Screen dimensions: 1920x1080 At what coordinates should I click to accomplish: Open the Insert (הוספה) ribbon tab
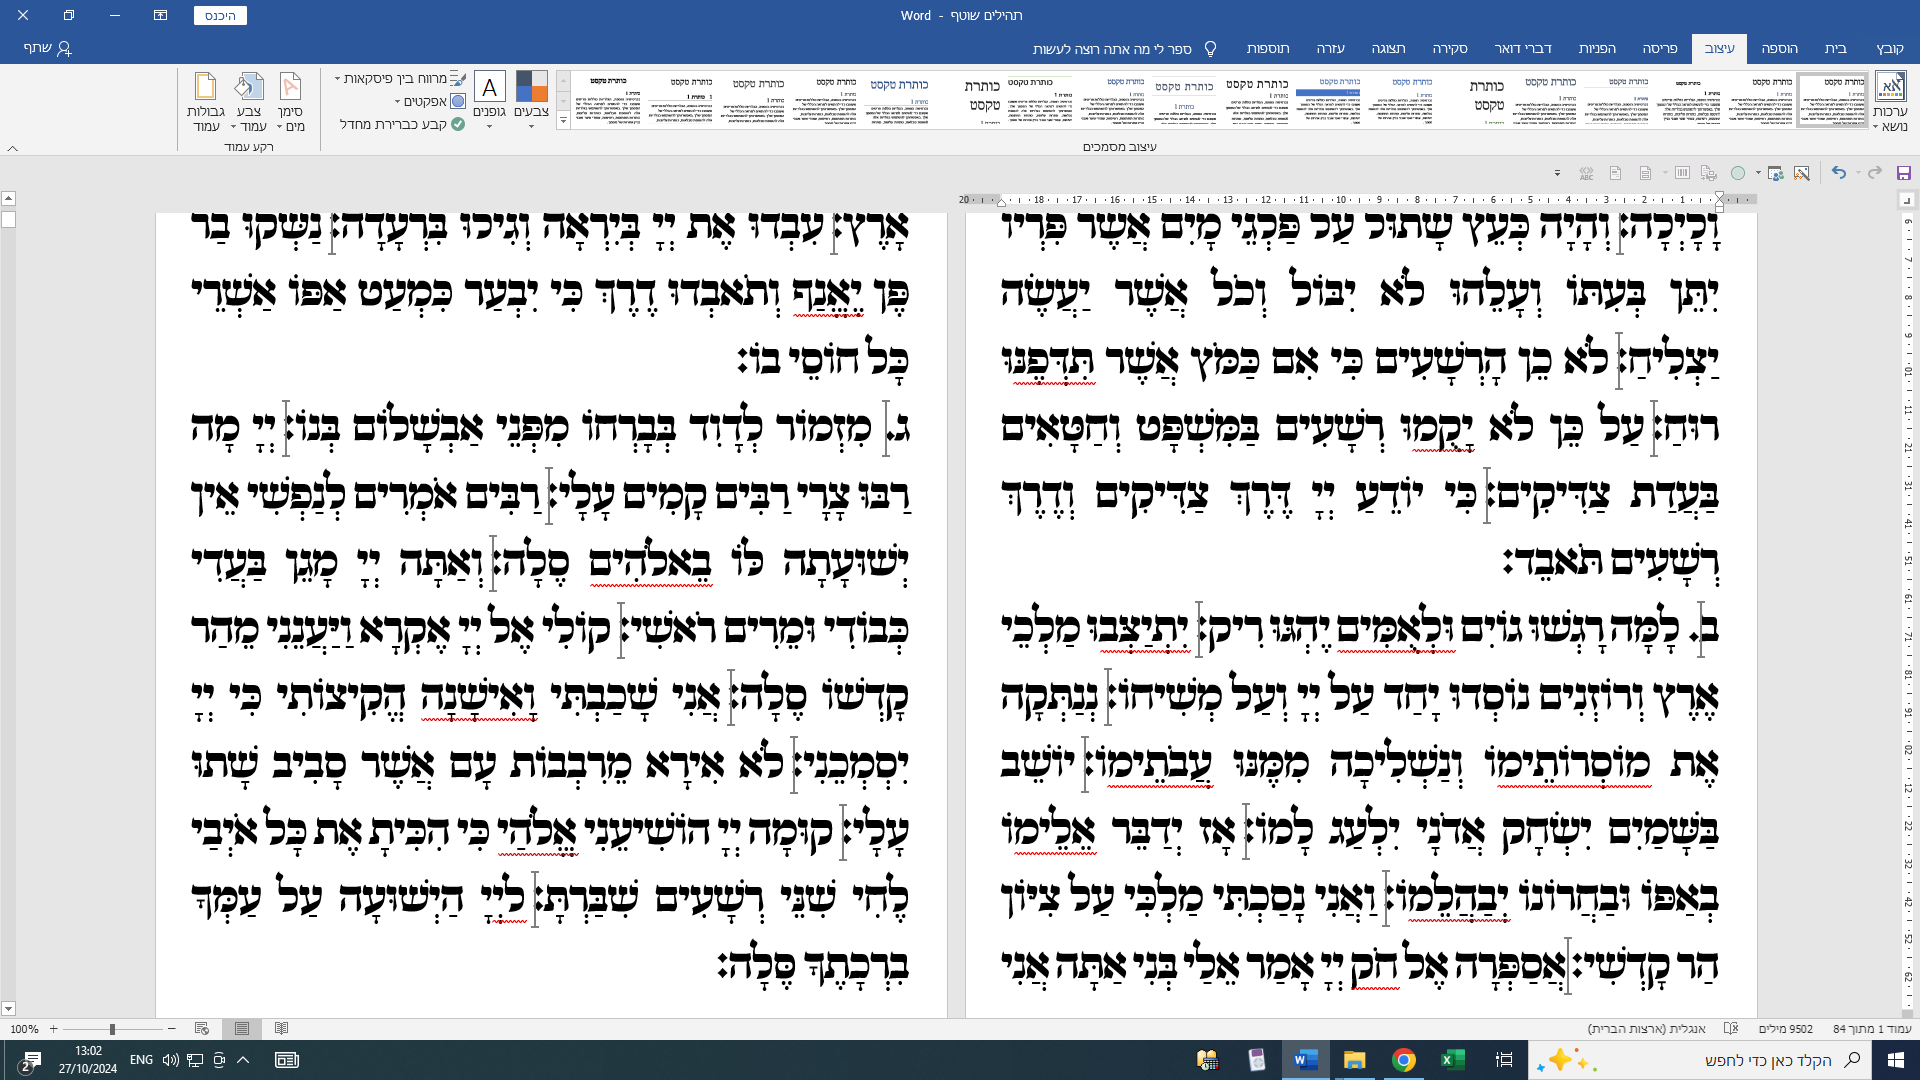coord(1779,48)
